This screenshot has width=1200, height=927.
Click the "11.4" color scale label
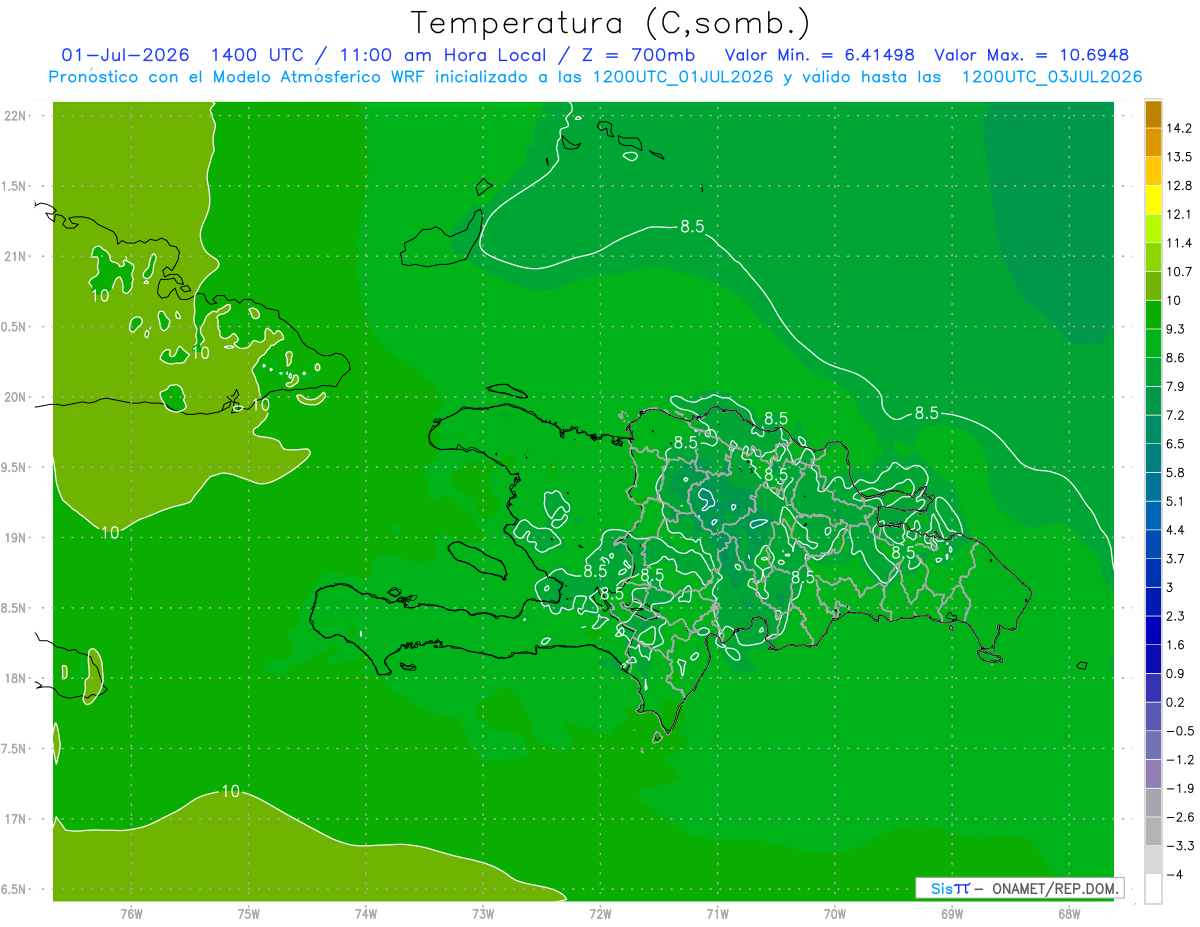coord(1181,243)
